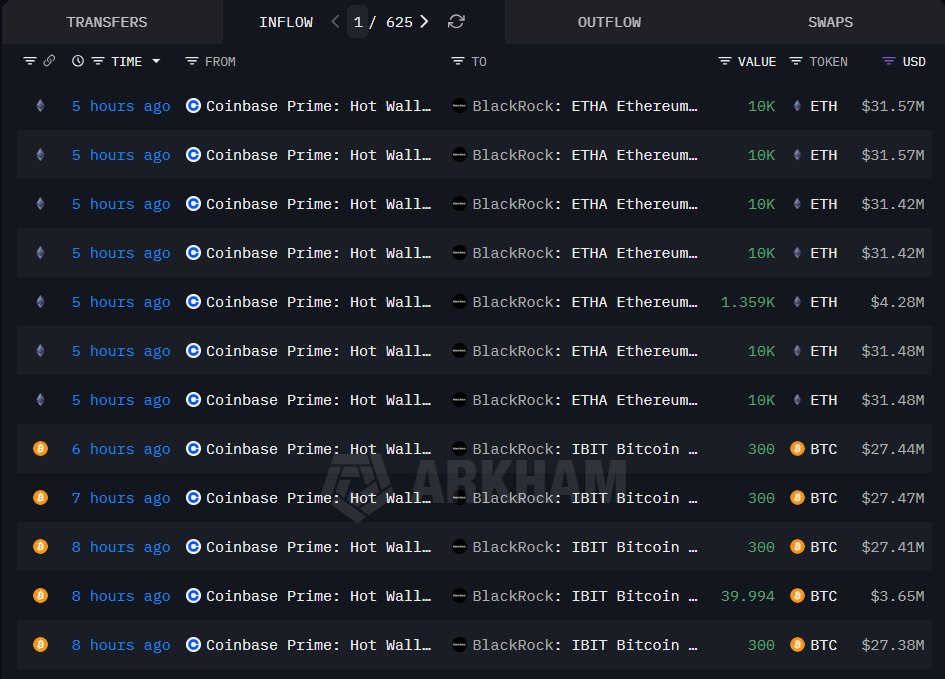Viewport: 945px width, 679px height.
Task: Click the clock icon next to TIME
Action: click(x=78, y=61)
